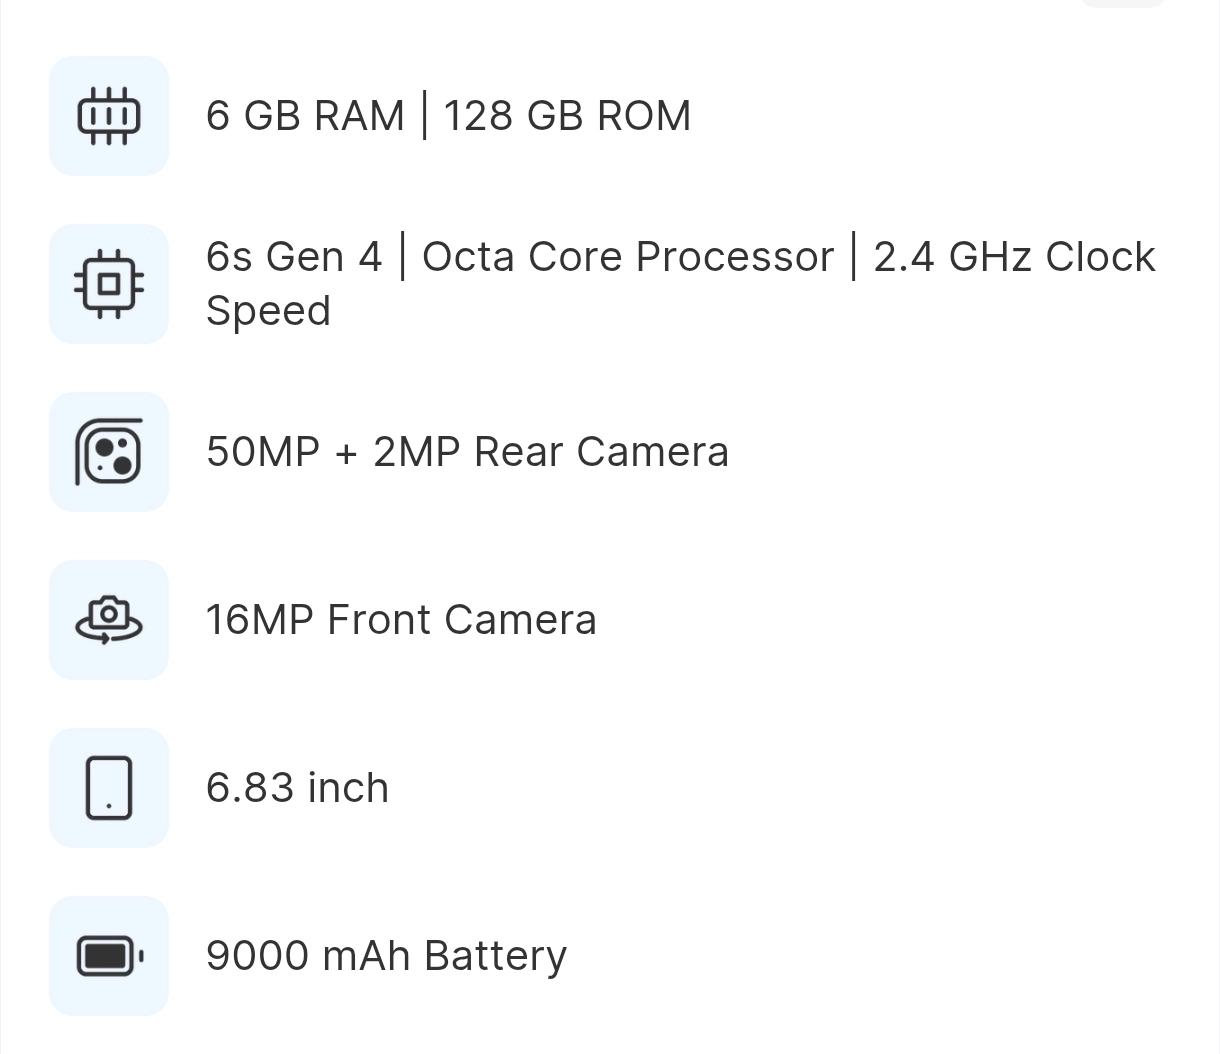Select the 6s Gen 4 label
The image size is (1220, 1054).
(294, 257)
